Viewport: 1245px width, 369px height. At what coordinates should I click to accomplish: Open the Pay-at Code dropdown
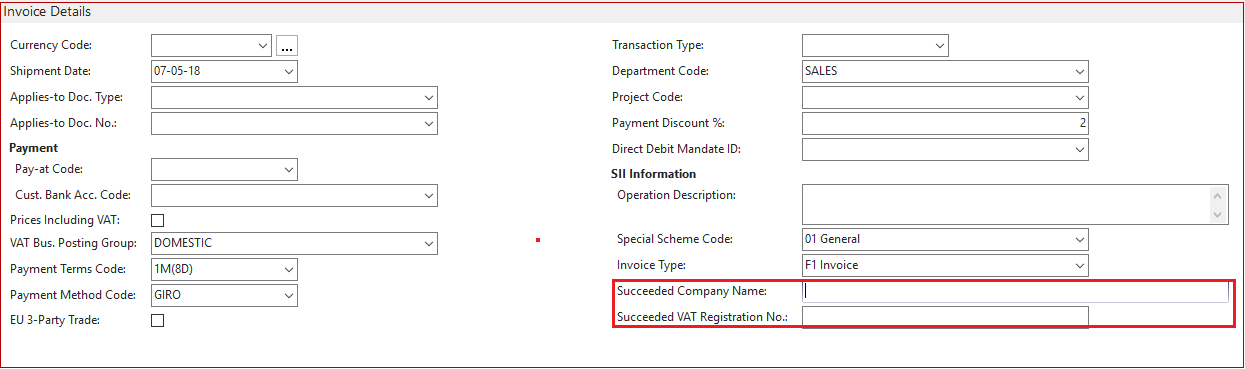click(x=289, y=170)
